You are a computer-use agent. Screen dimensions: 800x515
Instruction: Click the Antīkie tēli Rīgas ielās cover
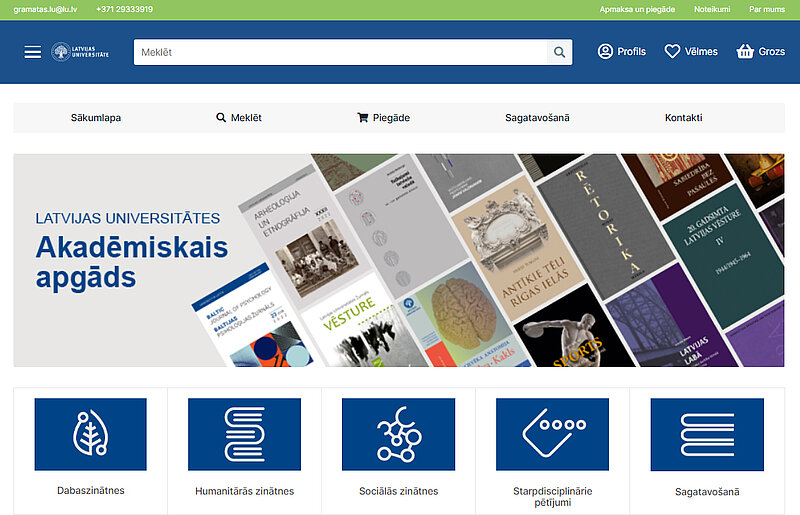click(x=519, y=248)
